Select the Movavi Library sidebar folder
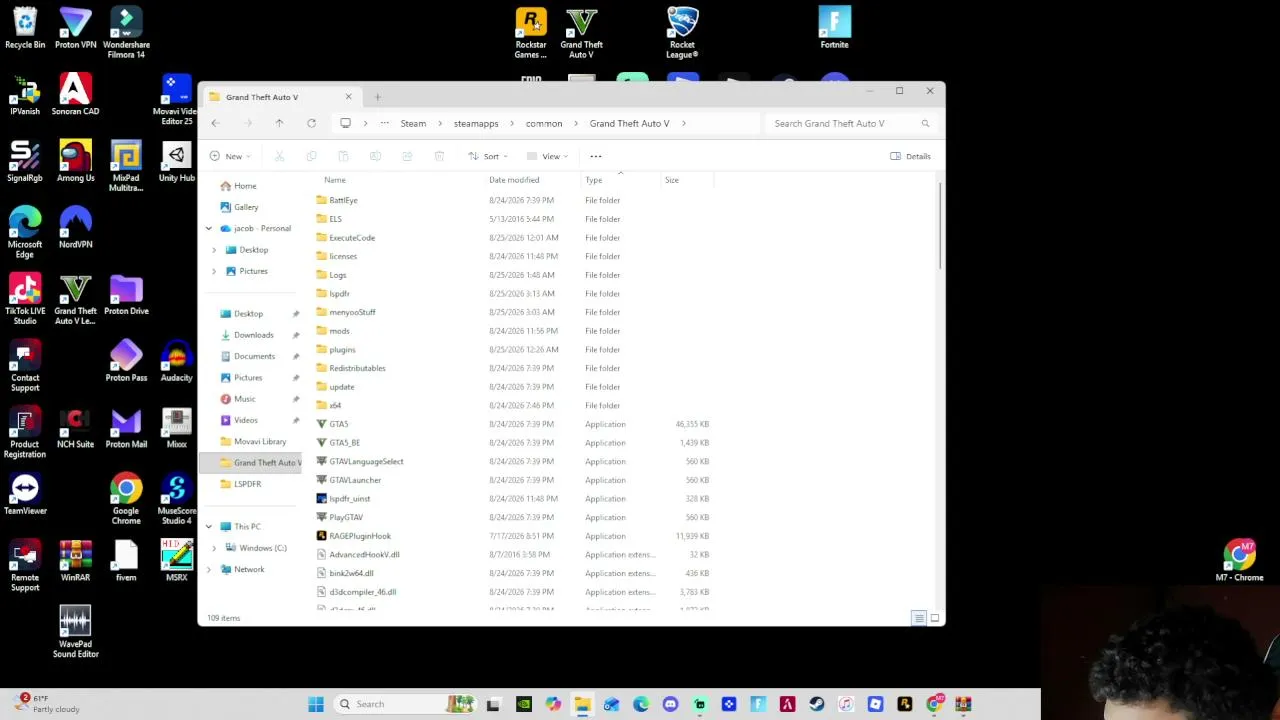Screen dimensions: 1280x720 [x=259, y=441]
